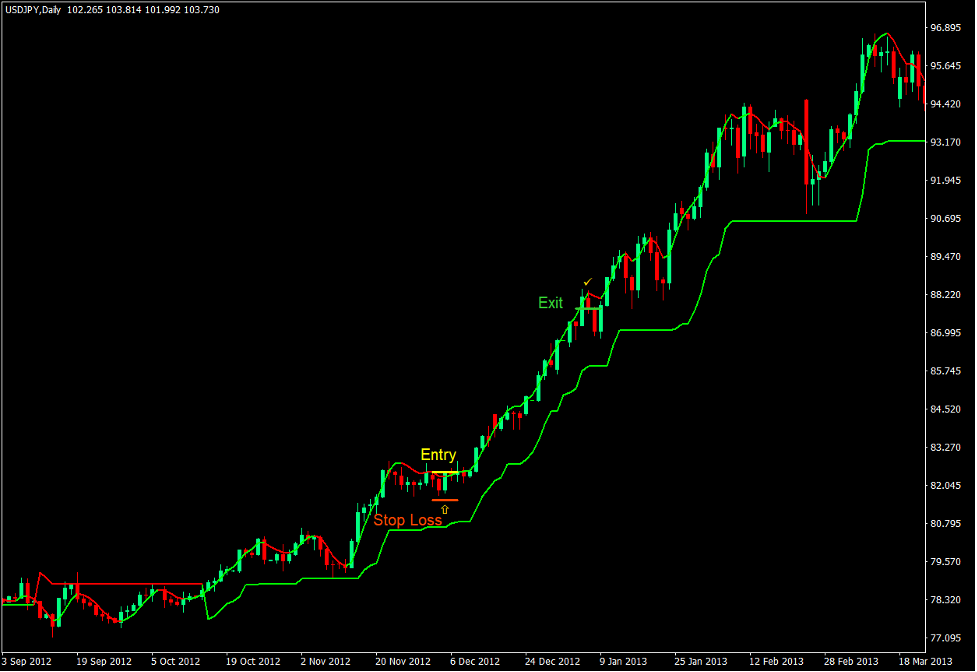Click the 24 Dec 2012 date label

[552, 661]
